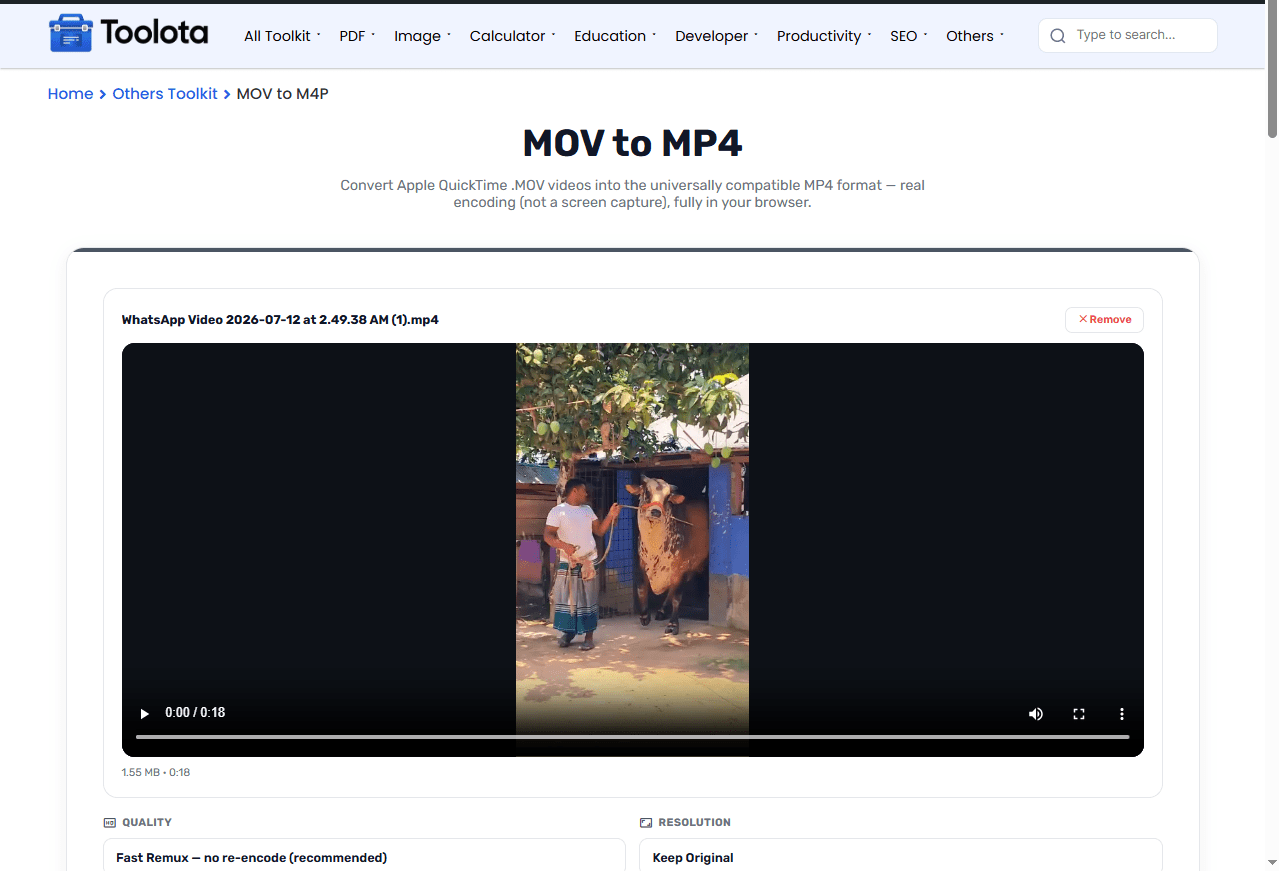Click the RESOLUTION section icon

point(646,823)
